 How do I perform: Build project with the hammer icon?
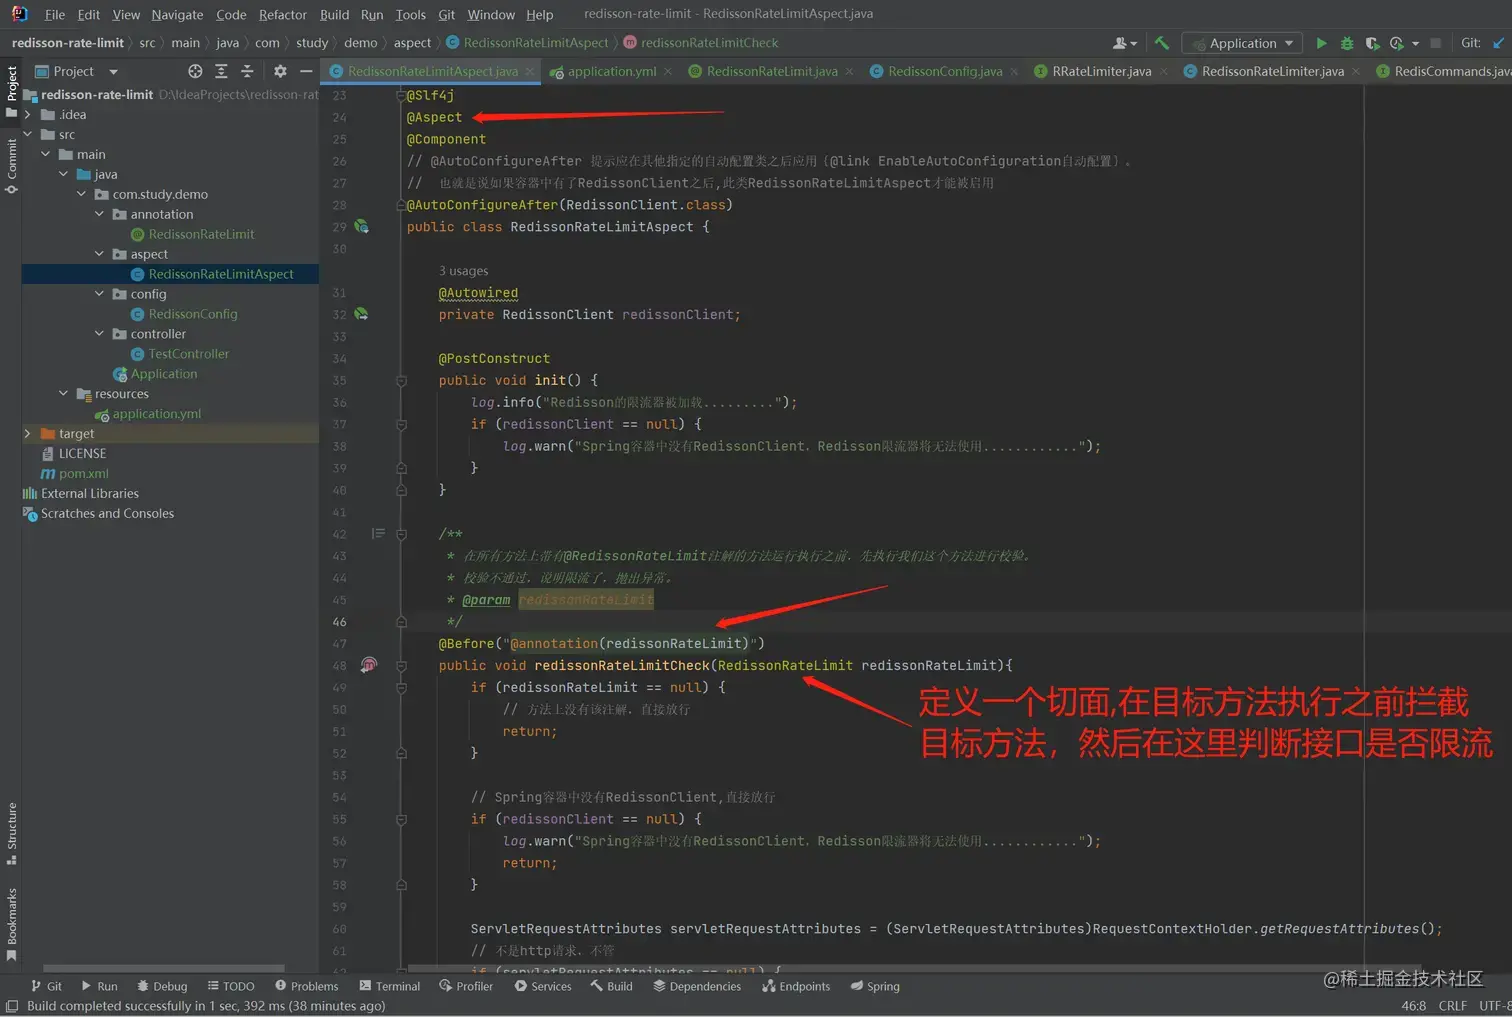tap(1162, 43)
